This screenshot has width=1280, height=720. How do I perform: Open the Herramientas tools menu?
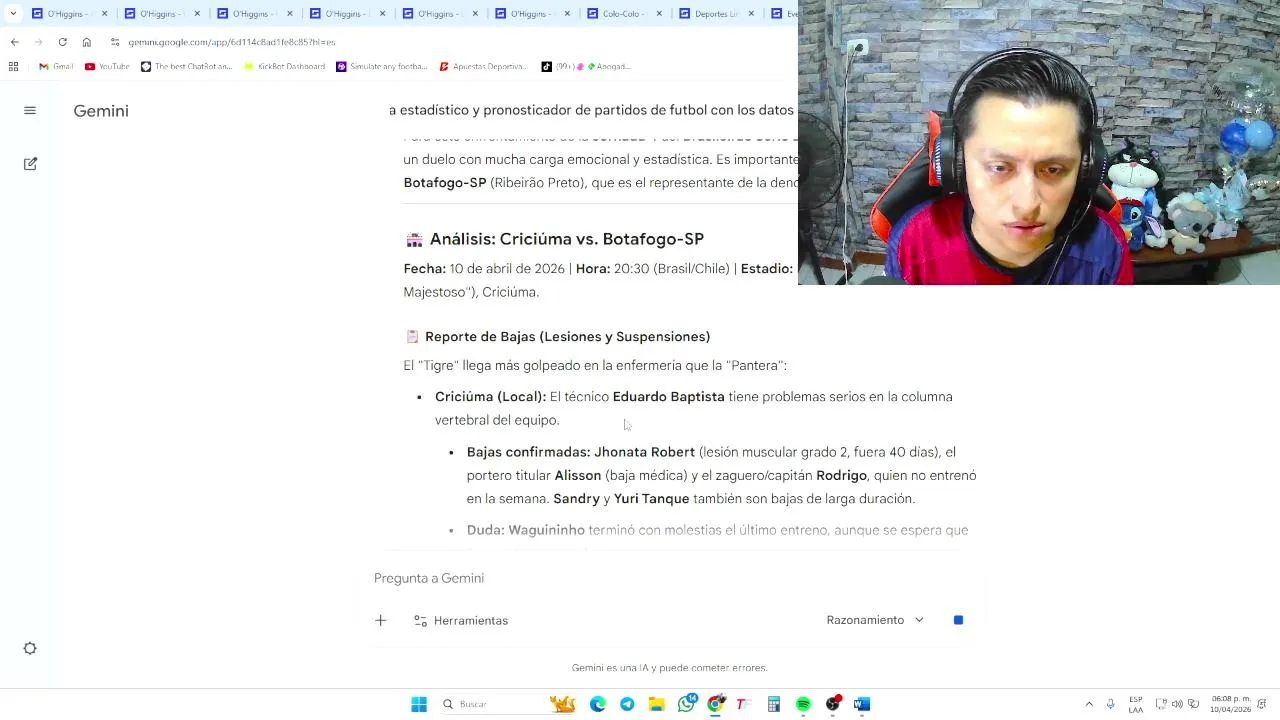point(461,620)
